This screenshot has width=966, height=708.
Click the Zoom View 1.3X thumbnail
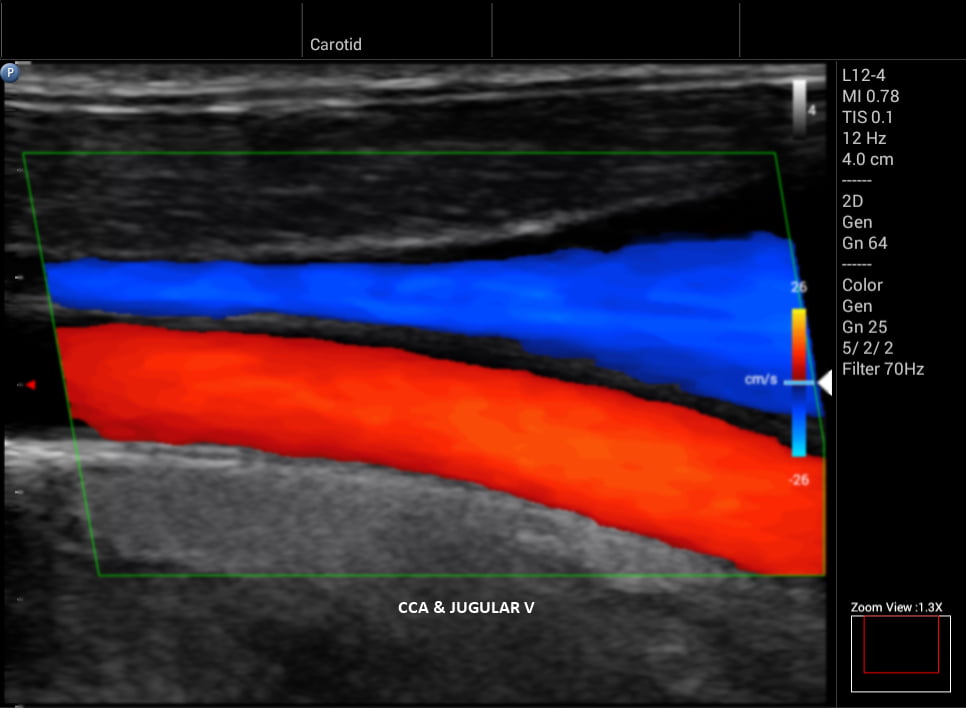click(x=901, y=654)
